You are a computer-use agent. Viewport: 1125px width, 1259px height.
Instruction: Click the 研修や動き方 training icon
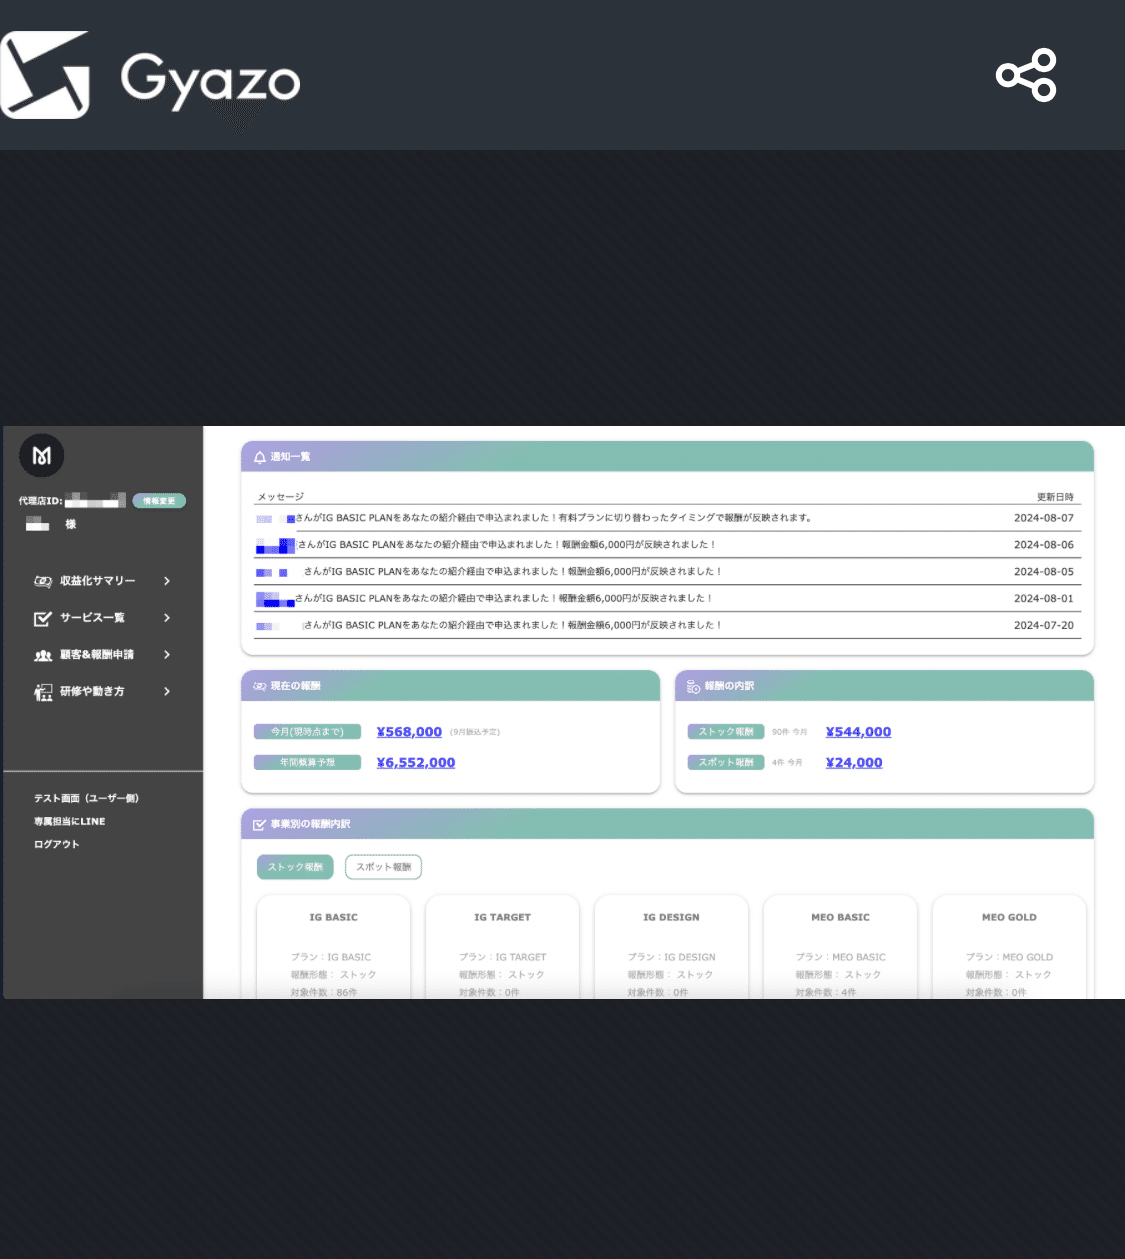click(43, 692)
